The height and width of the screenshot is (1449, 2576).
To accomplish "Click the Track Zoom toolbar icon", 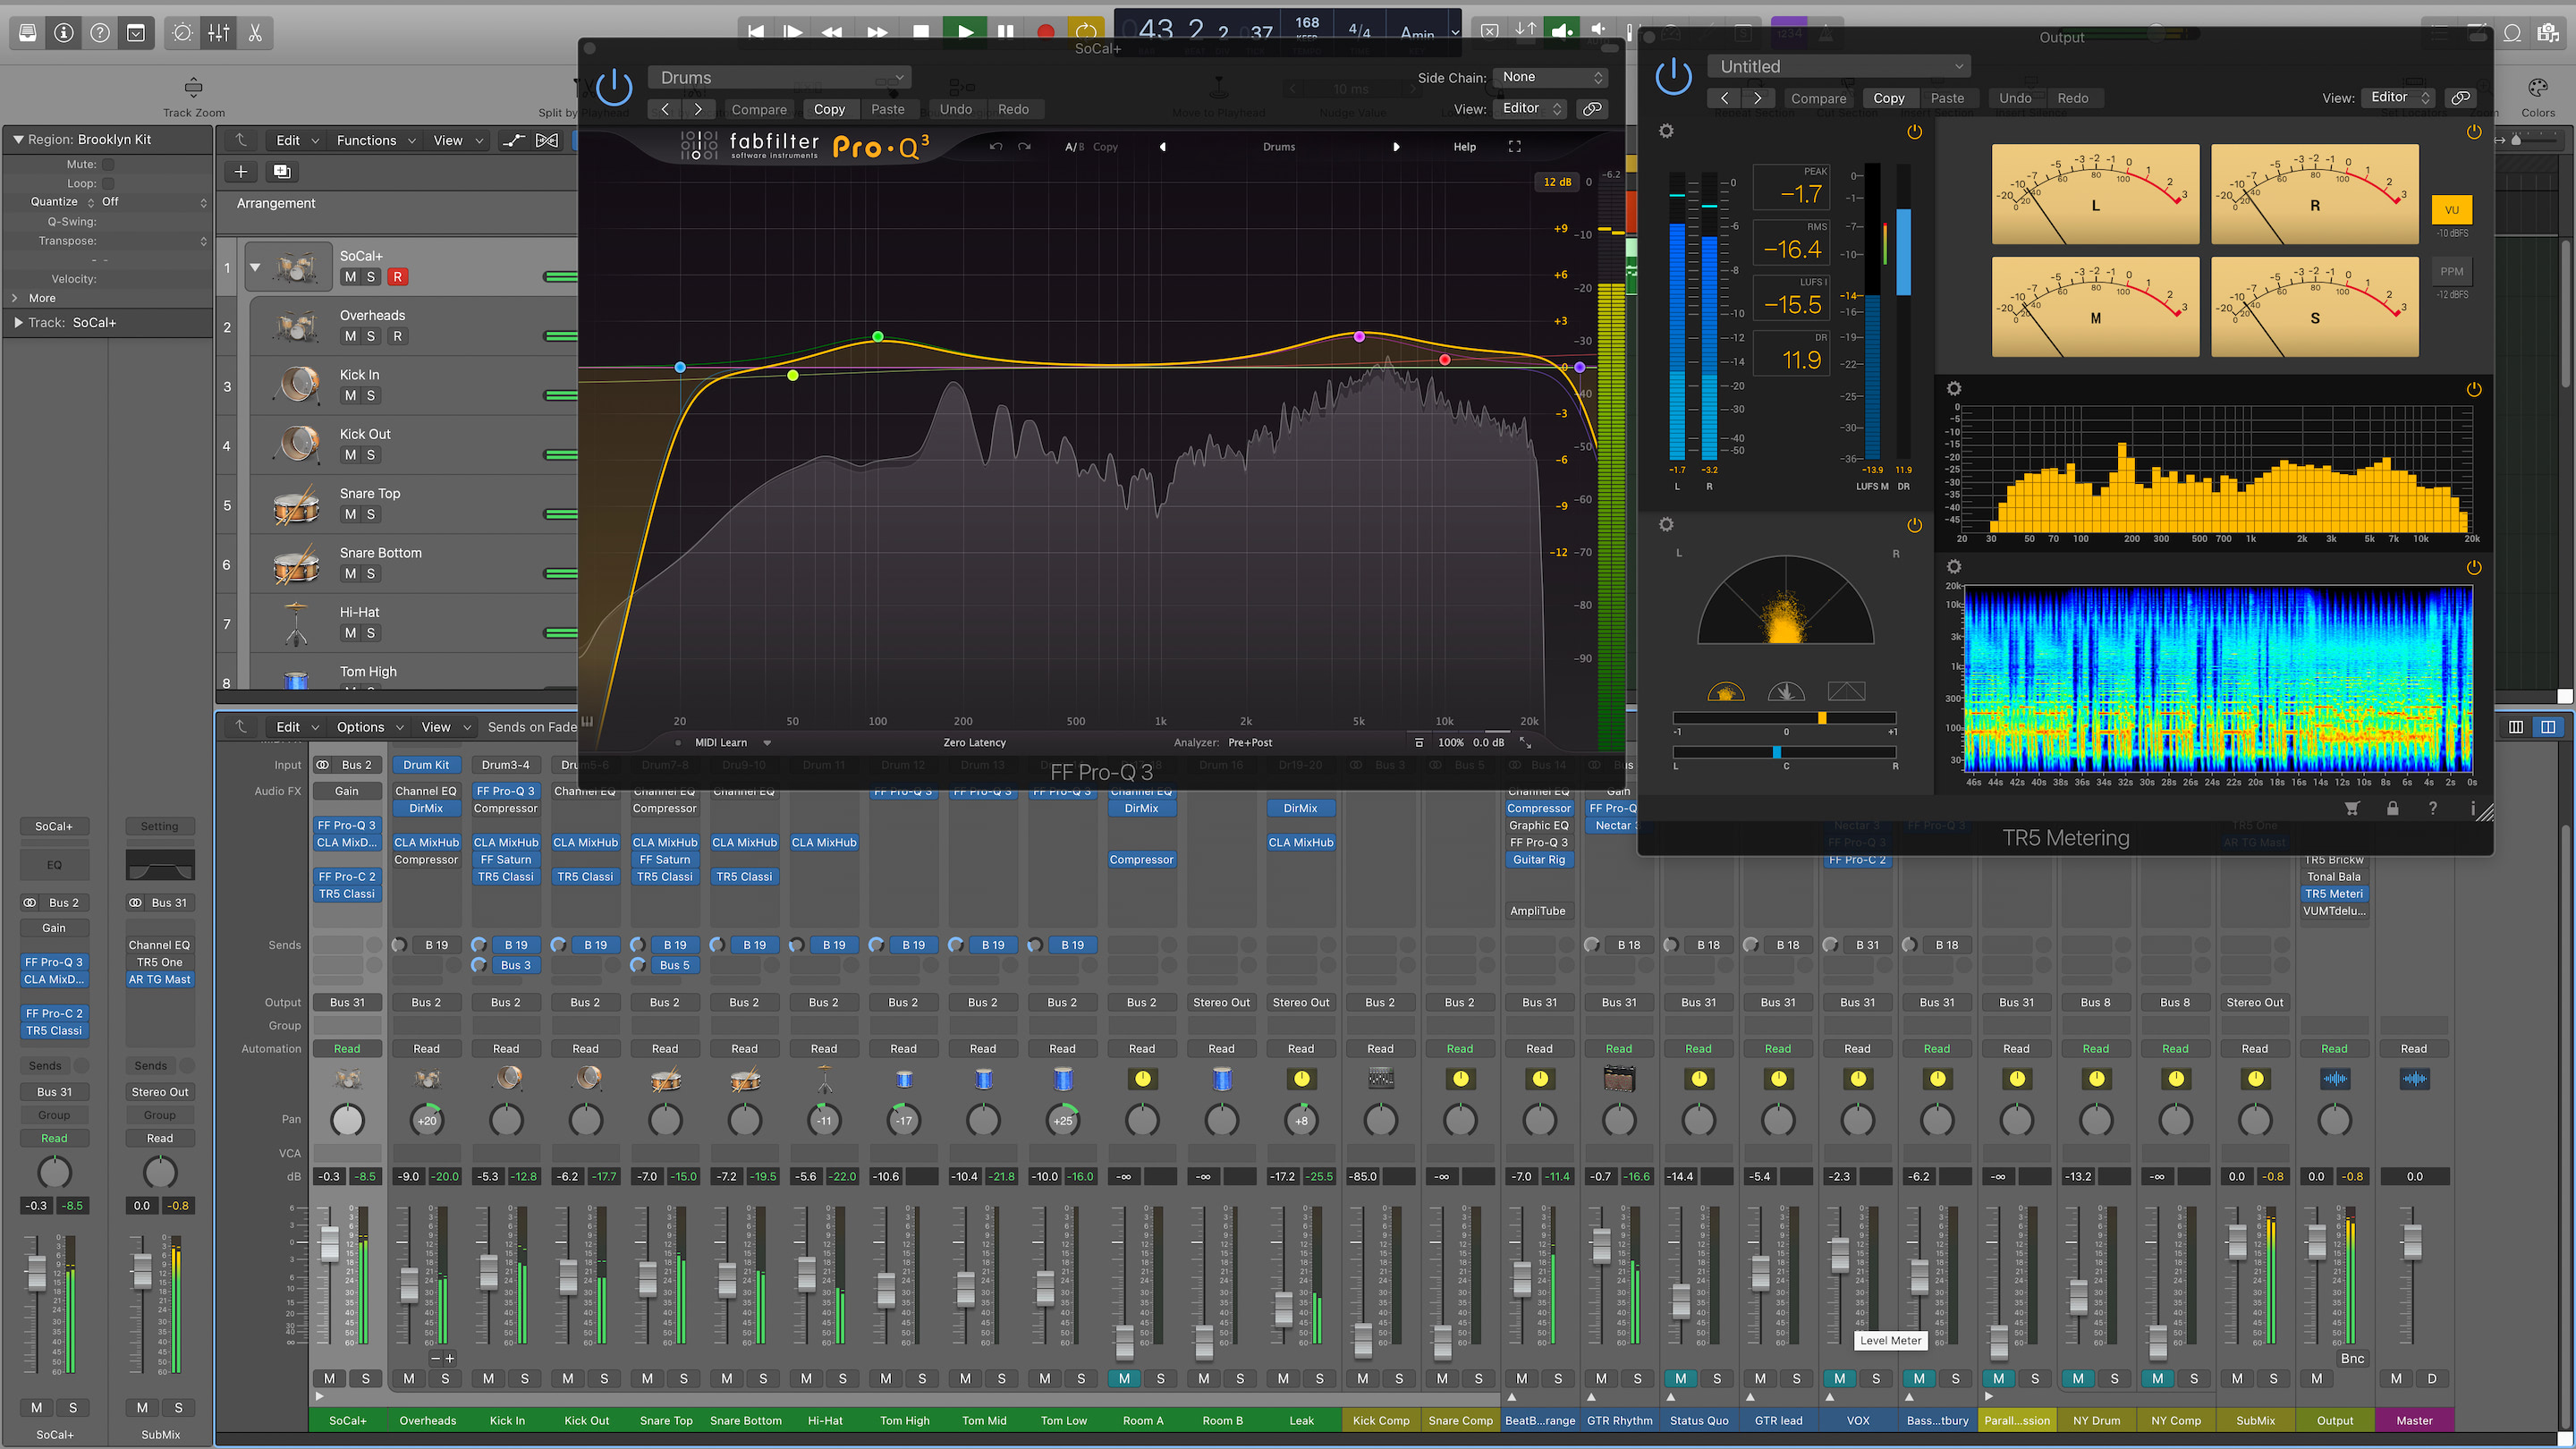I will click(194, 87).
